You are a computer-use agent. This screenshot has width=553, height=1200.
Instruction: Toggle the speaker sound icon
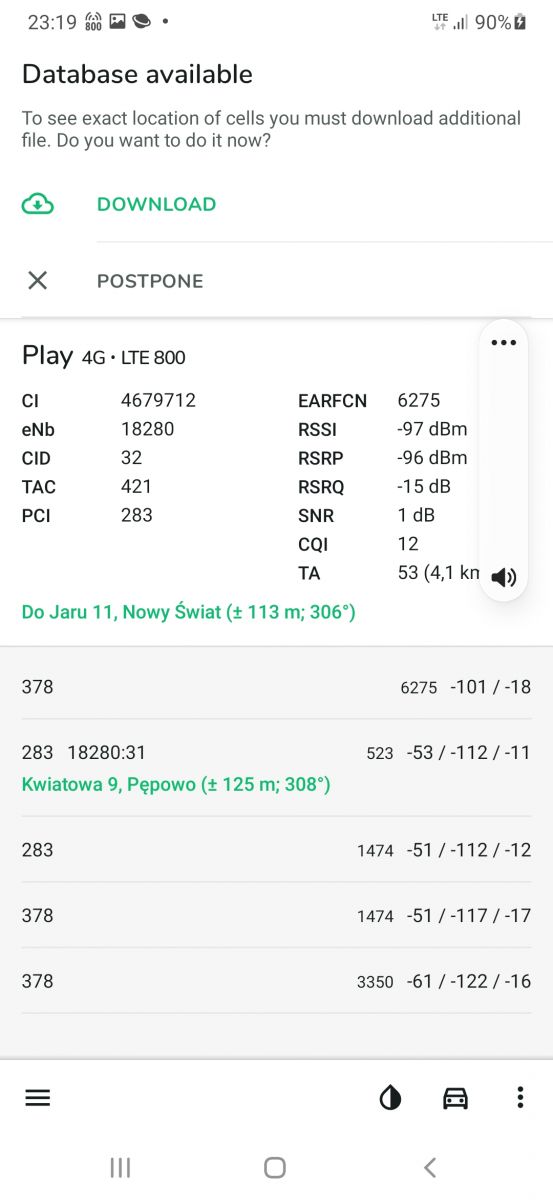pyautogui.click(x=504, y=576)
